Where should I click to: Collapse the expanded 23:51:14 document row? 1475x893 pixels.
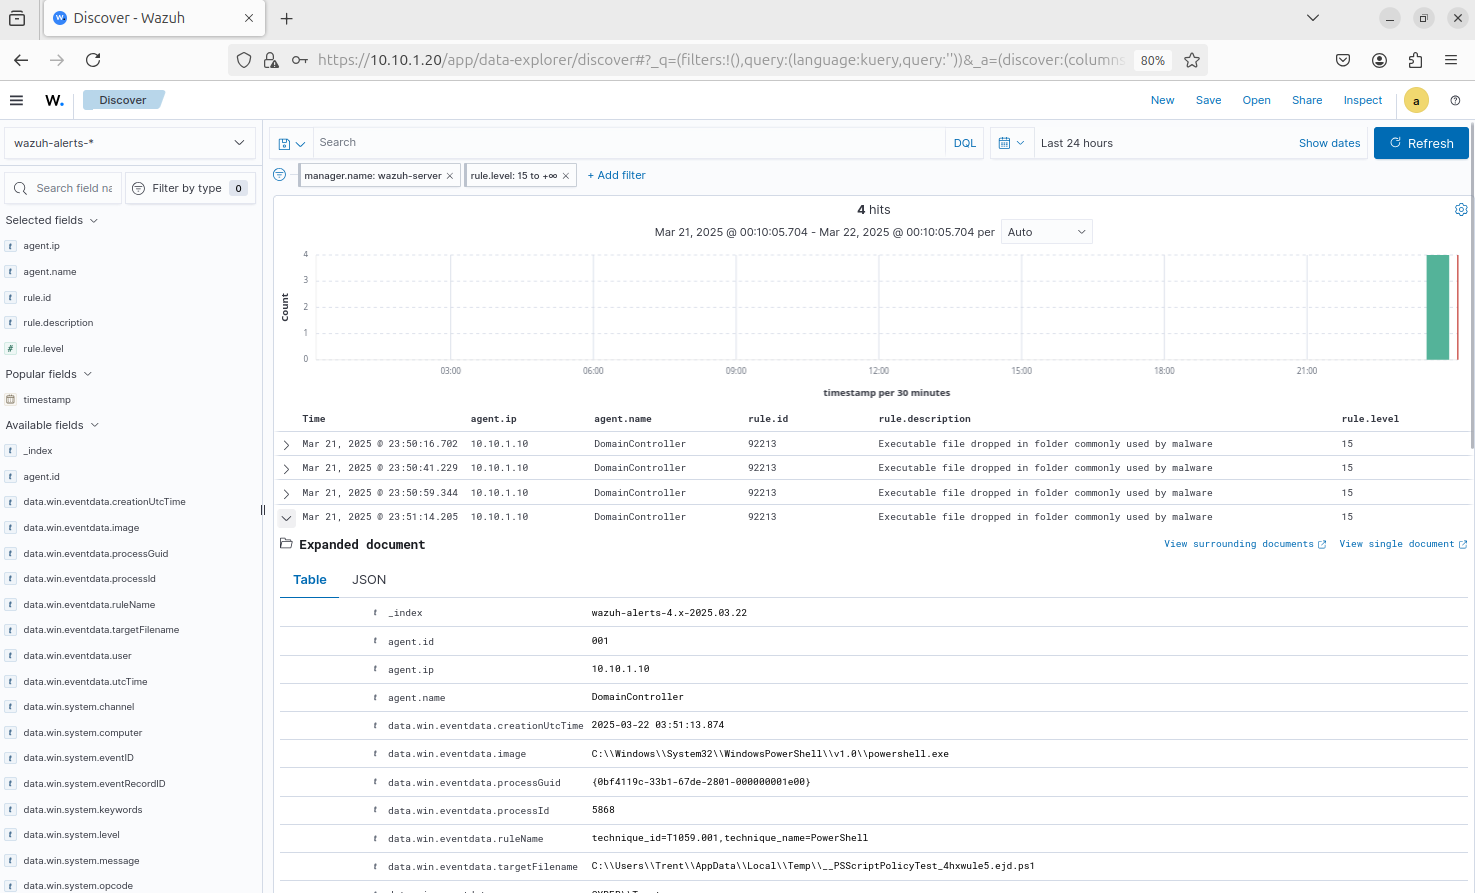tap(287, 518)
